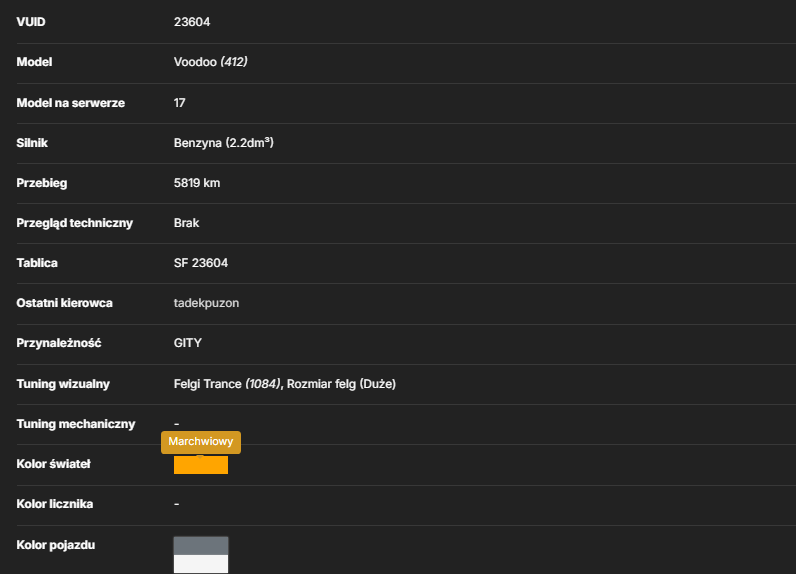The height and width of the screenshot is (574, 796).
Task: Click the Model na serwerze value 17
Action: pos(179,103)
